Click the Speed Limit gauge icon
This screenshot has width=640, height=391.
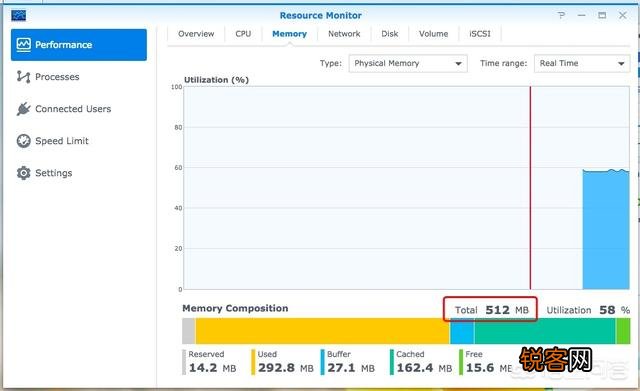coord(24,141)
